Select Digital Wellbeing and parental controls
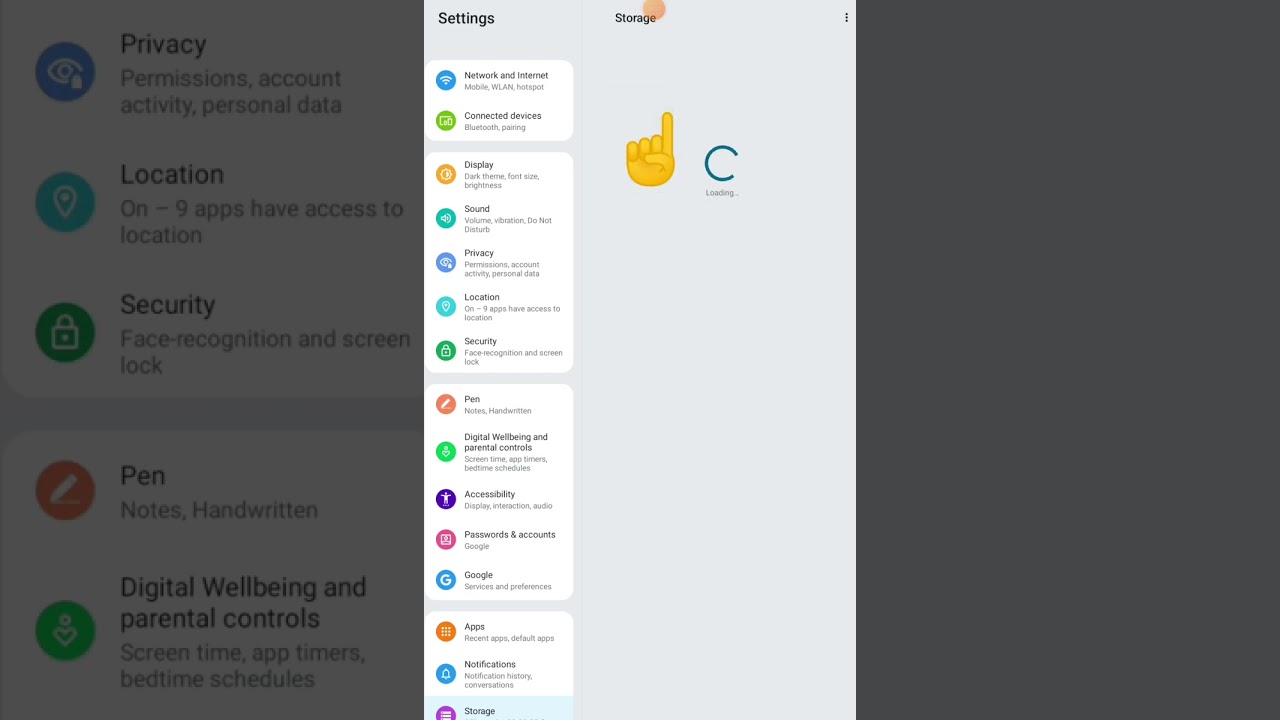Screen dimensions: 1280x720 pos(499,452)
